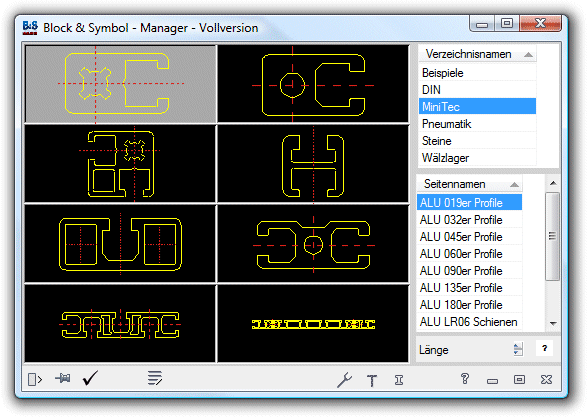
Task: Confirm with the checkmark icon
Action: pos(90,378)
